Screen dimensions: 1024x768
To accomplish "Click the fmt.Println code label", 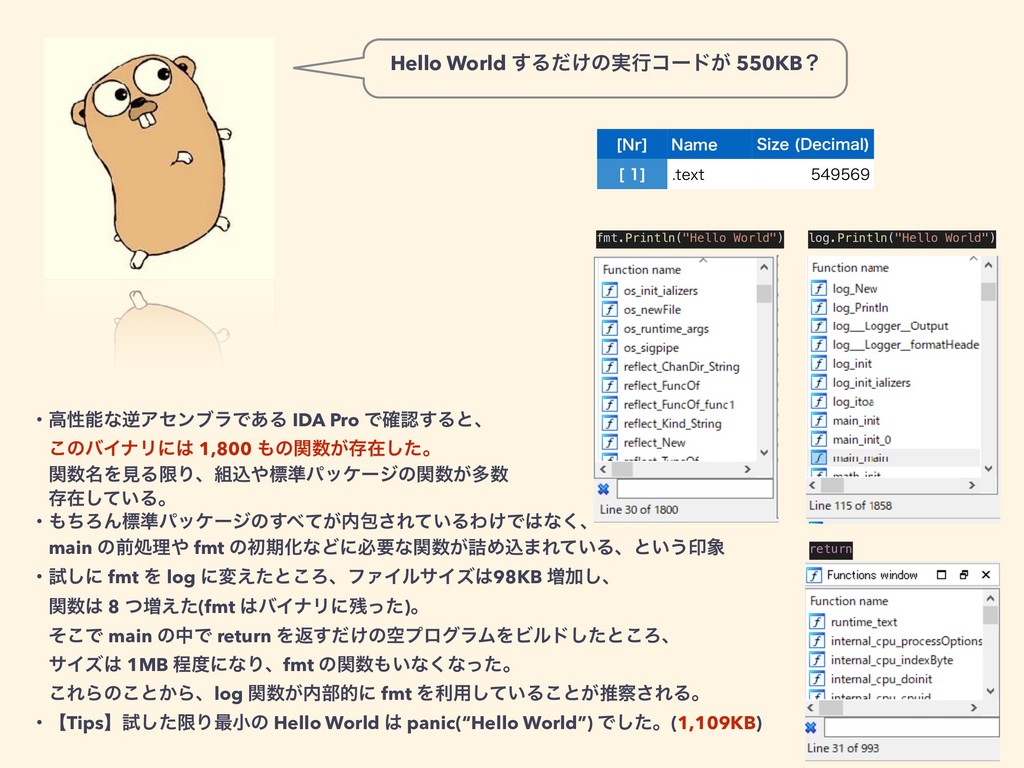I will click(x=690, y=238).
